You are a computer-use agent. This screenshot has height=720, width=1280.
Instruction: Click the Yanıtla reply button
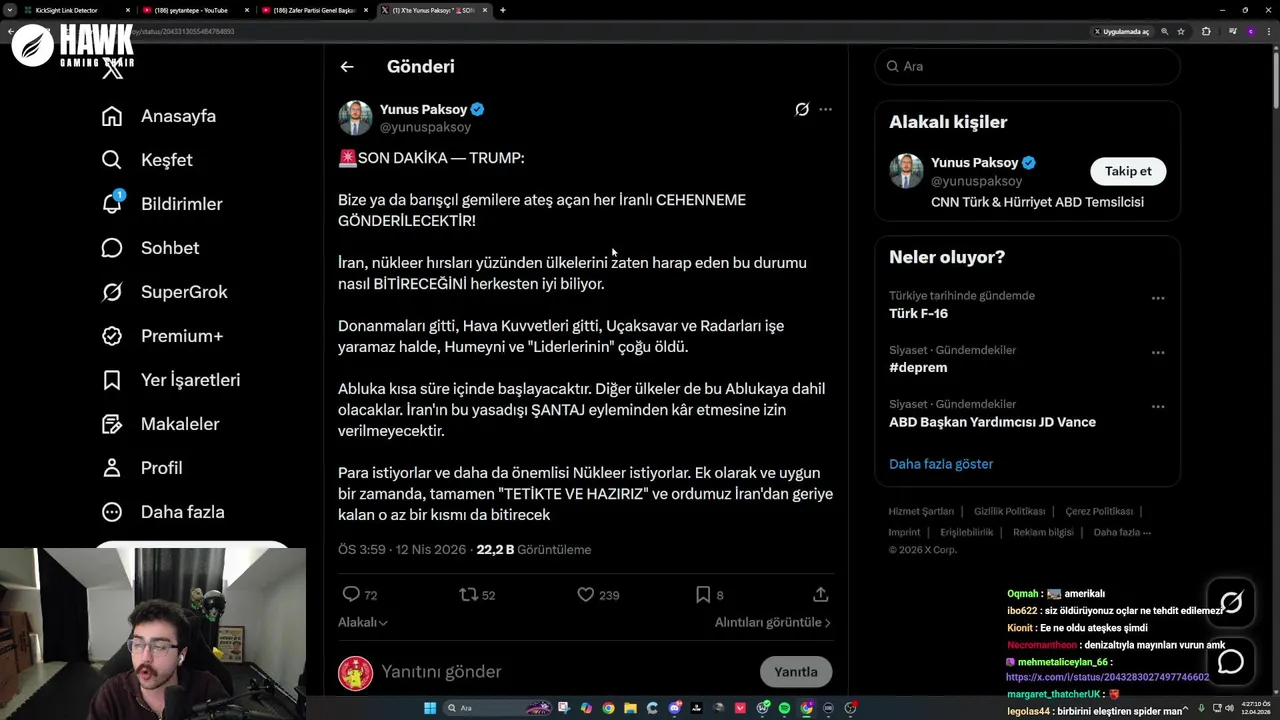tap(796, 672)
